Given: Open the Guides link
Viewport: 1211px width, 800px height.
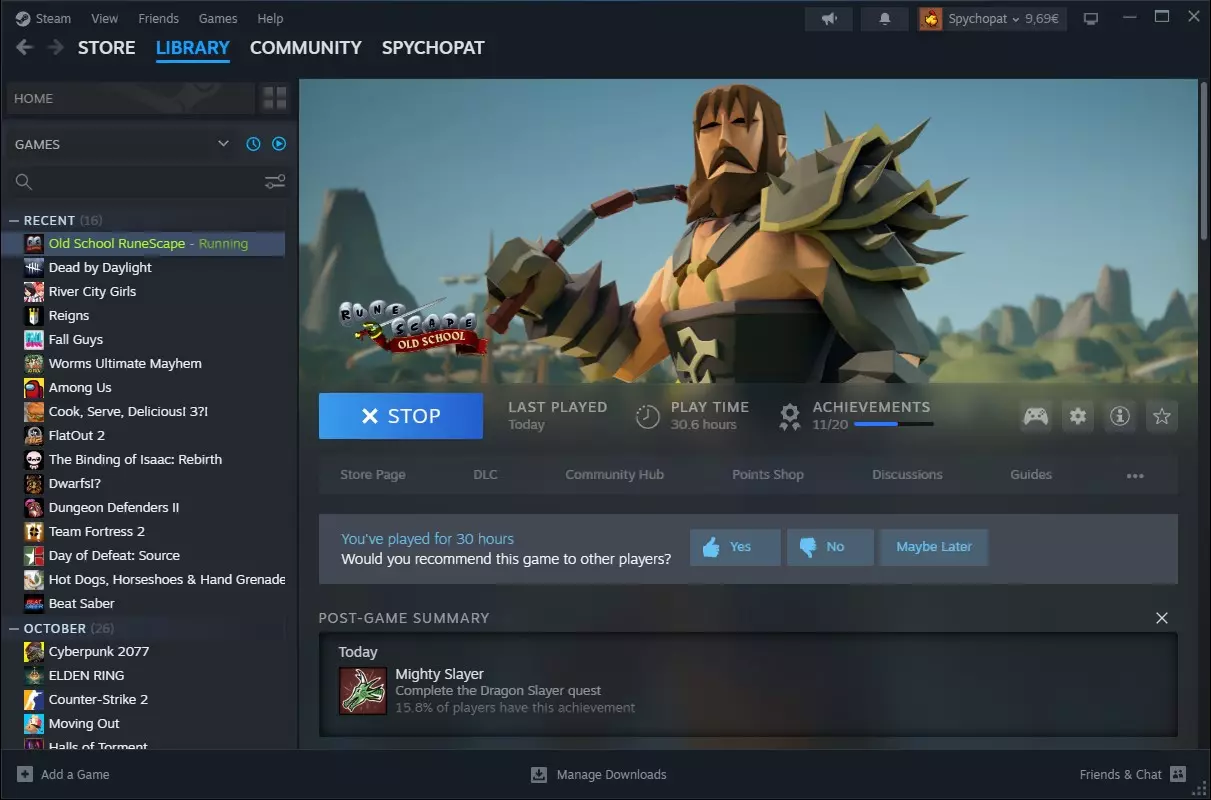Looking at the screenshot, I should click(1031, 475).
